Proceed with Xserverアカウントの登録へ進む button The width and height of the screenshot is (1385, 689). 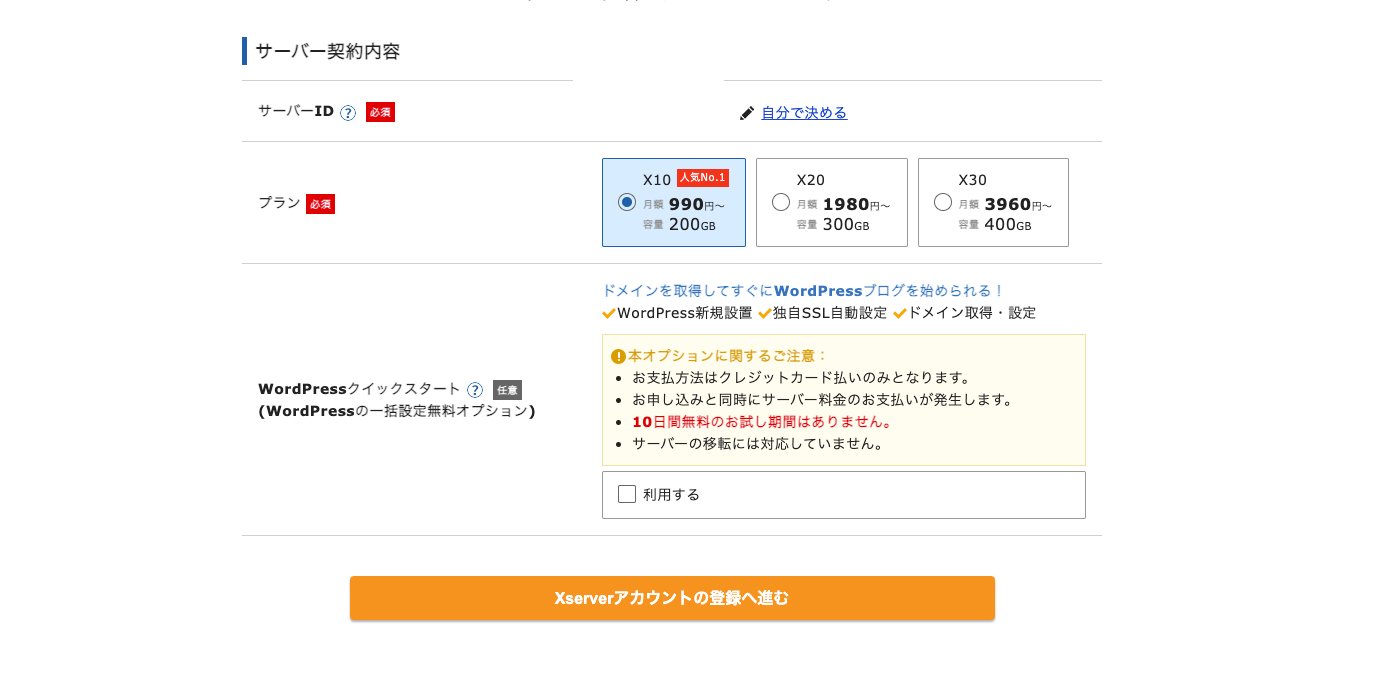click(672, 598)
